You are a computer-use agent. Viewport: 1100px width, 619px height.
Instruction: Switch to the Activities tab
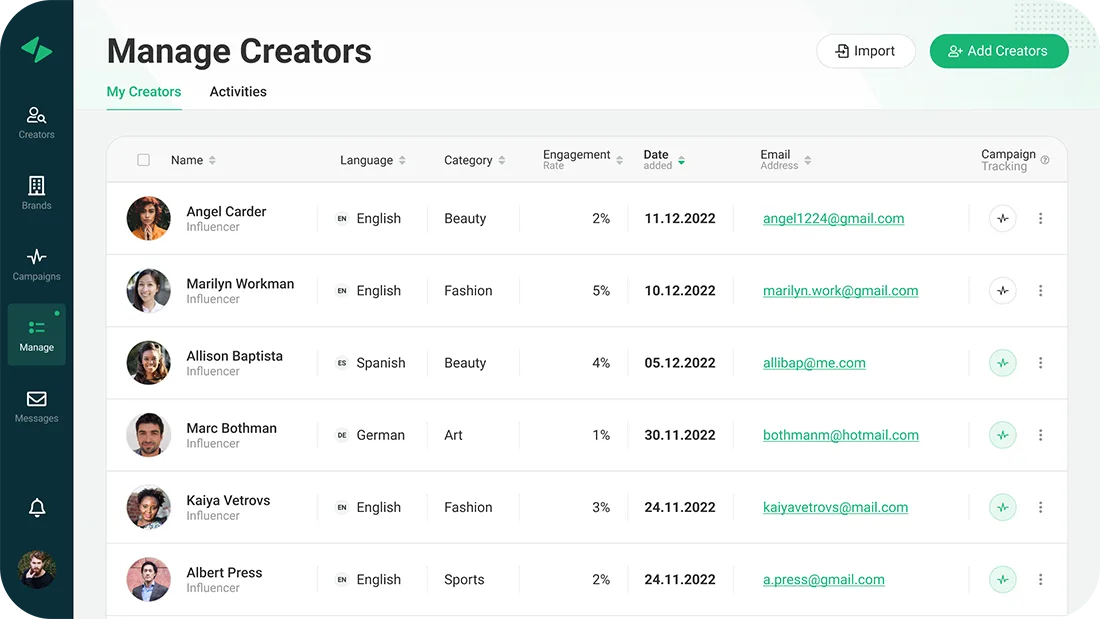tap(238, 92)
